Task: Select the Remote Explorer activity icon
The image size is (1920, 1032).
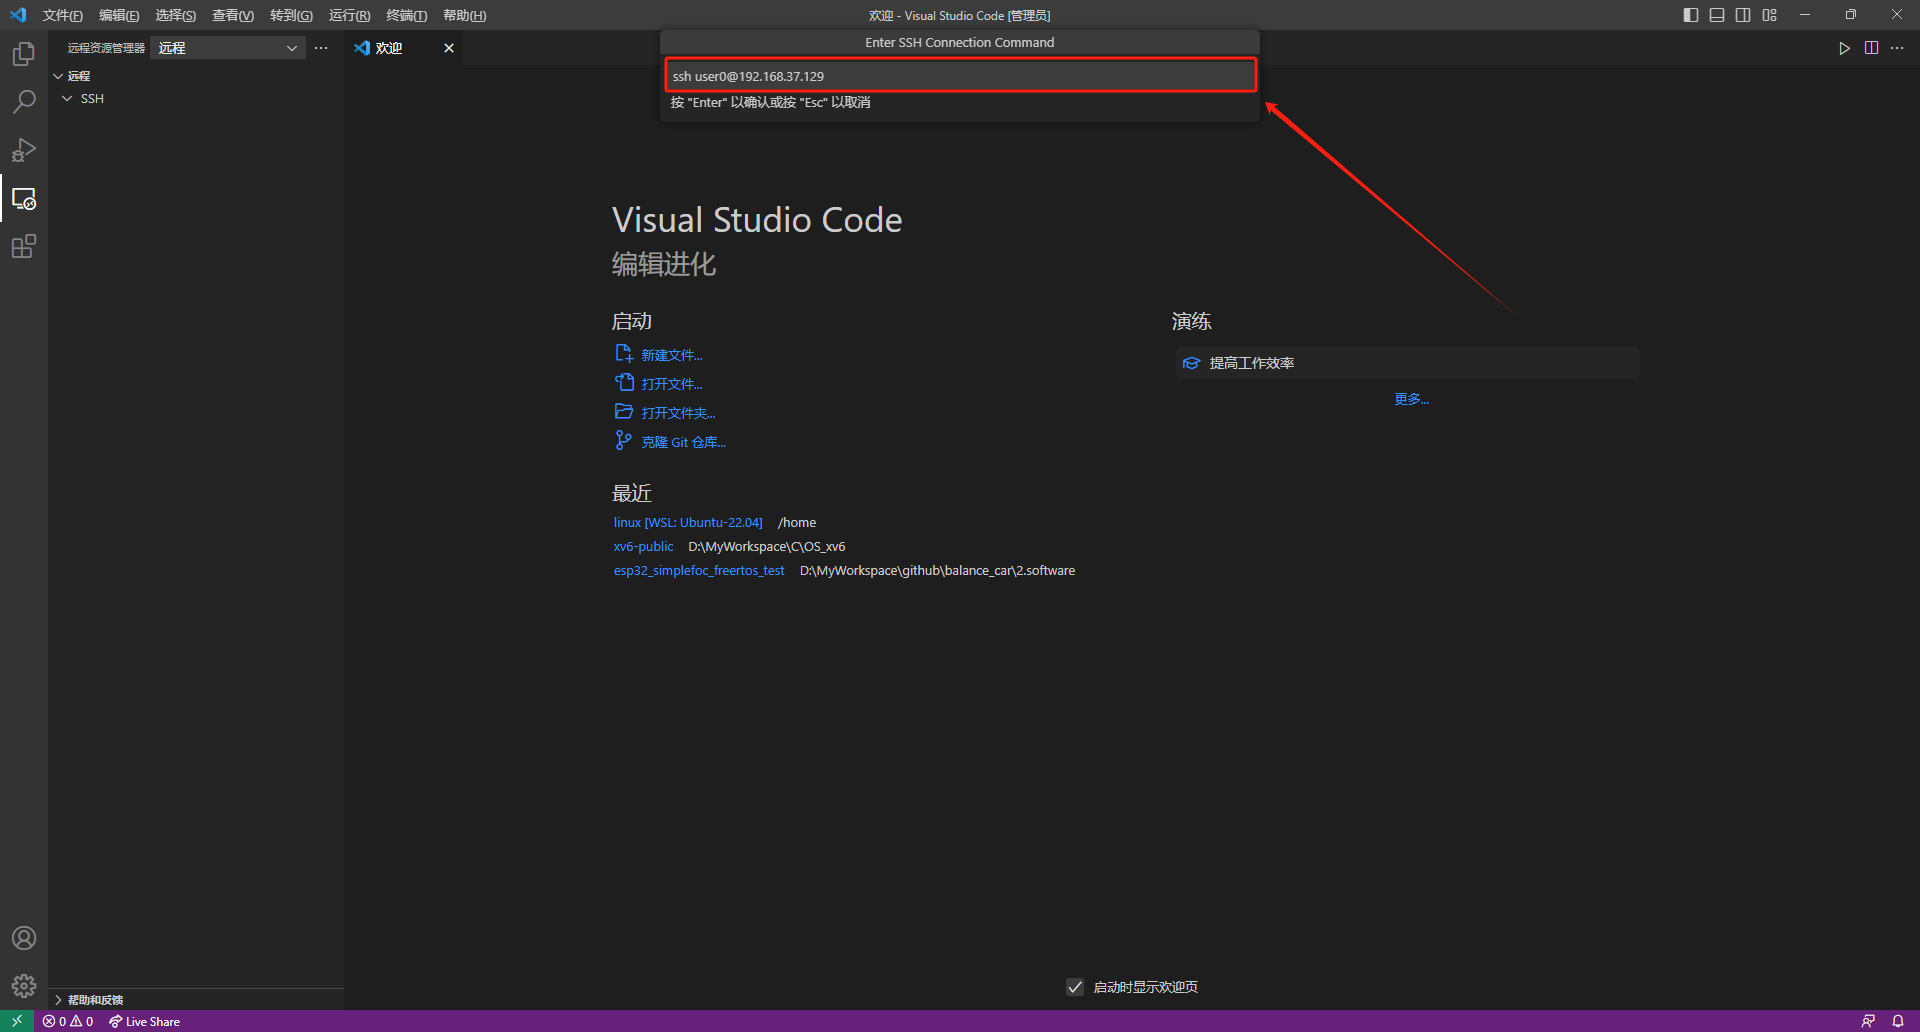Action: point(24,198)
